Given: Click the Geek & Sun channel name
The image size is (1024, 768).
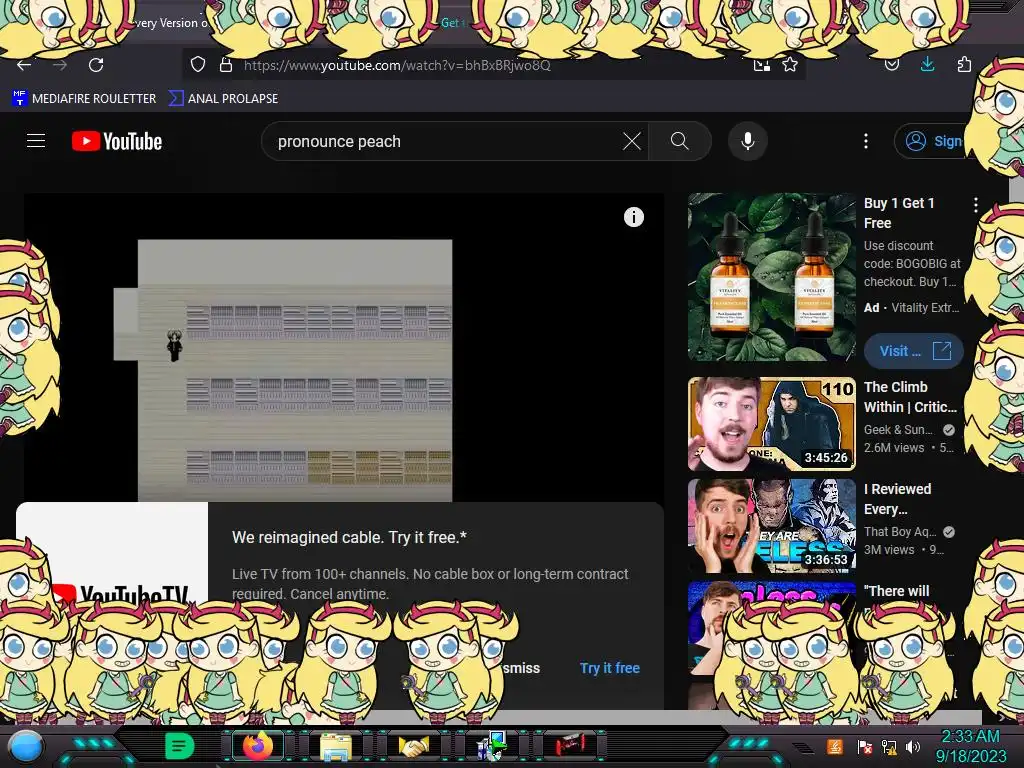Looking at the screenshot, I should [898, 430].
